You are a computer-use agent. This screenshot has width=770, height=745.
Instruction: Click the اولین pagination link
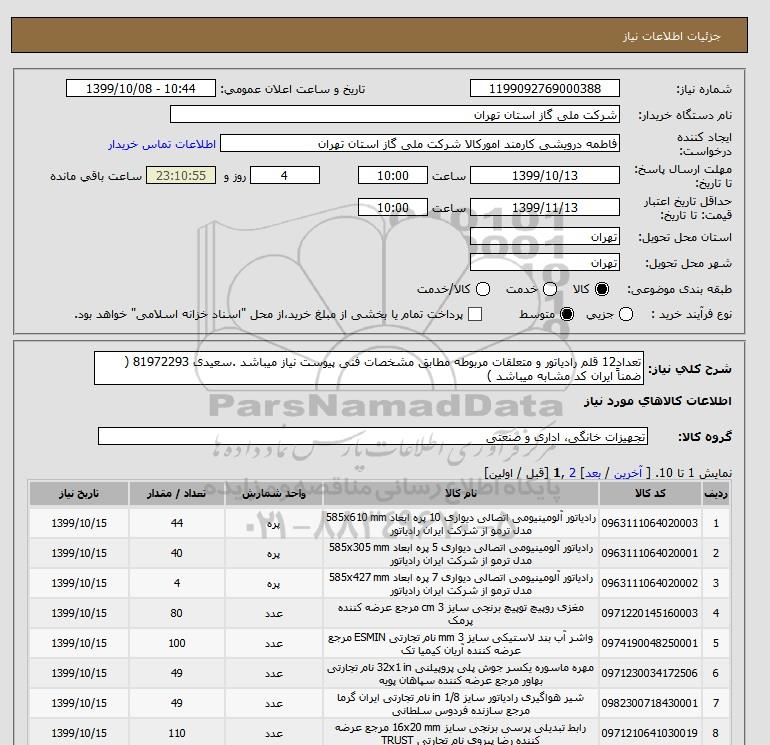pos(502,473)
